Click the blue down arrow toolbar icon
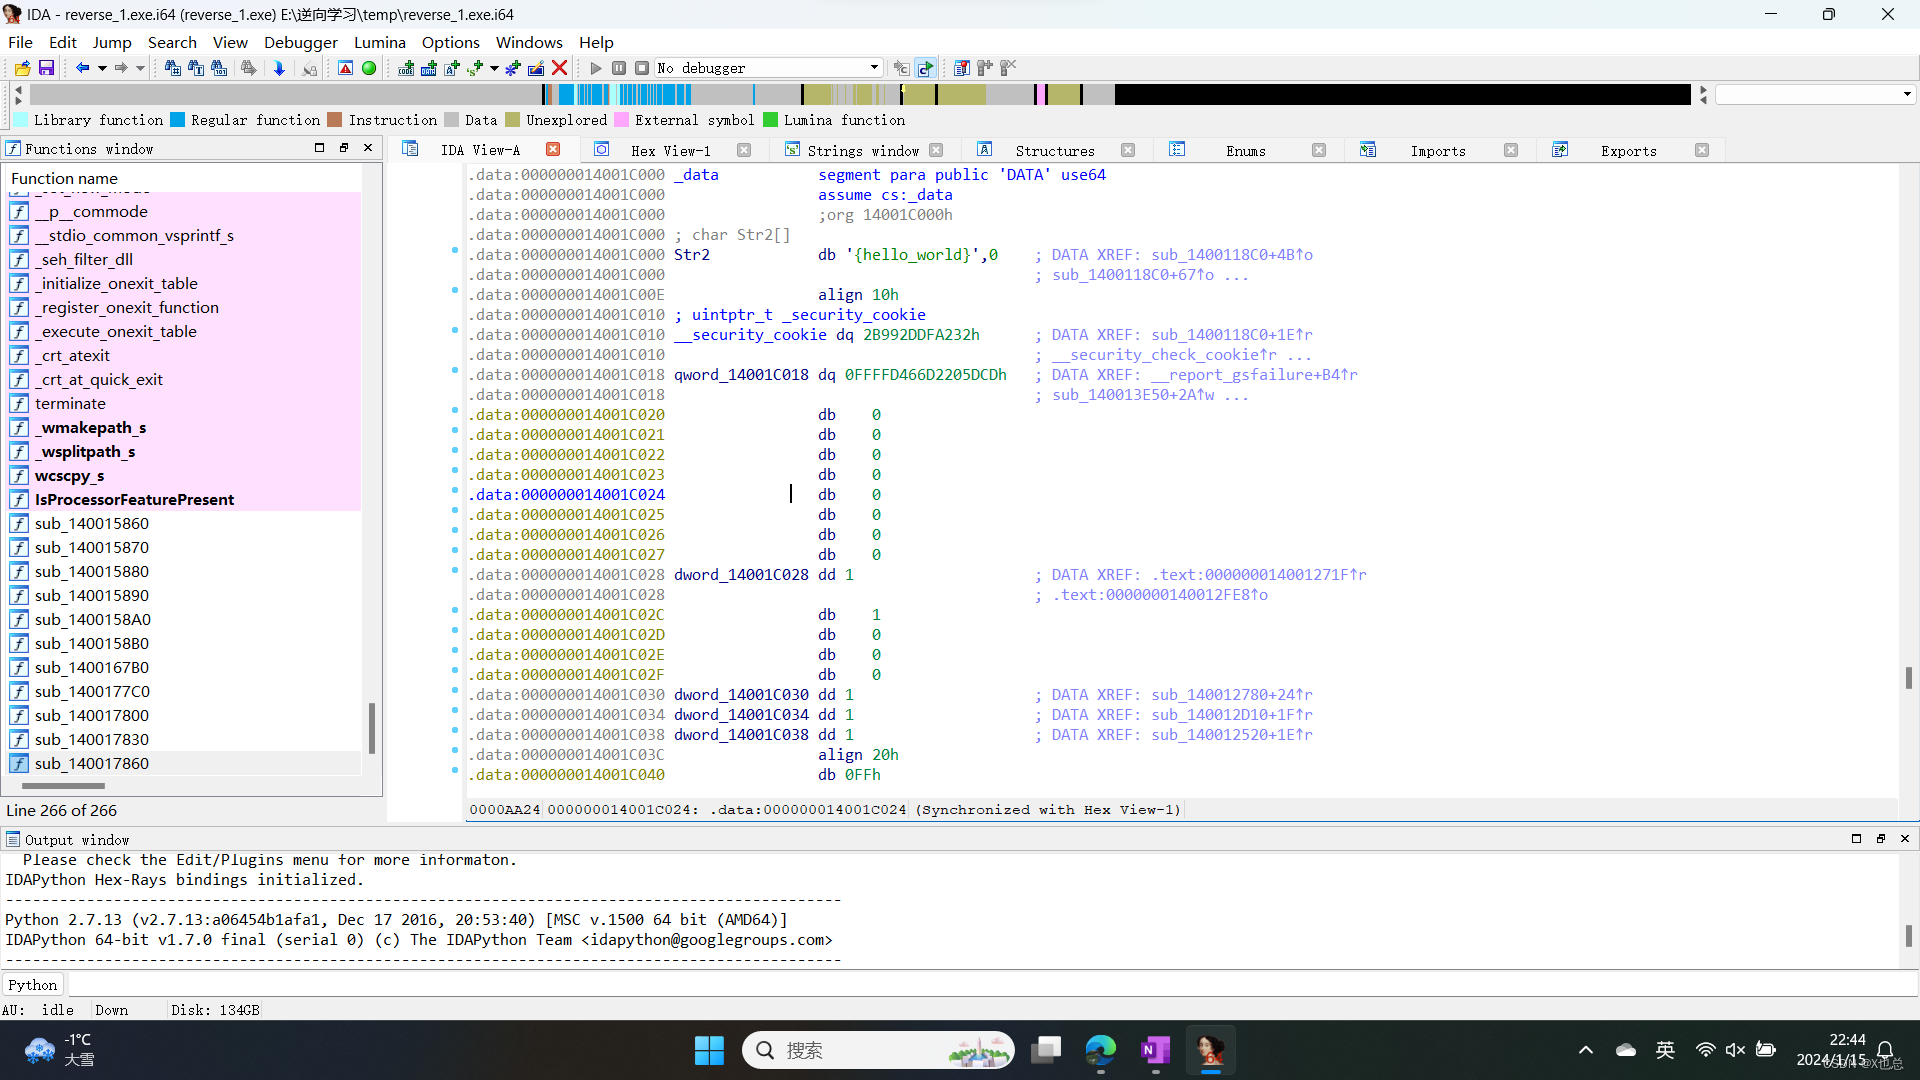Screen dimensions: 1920x1080 pyautogui.click(x=279, y=68)
